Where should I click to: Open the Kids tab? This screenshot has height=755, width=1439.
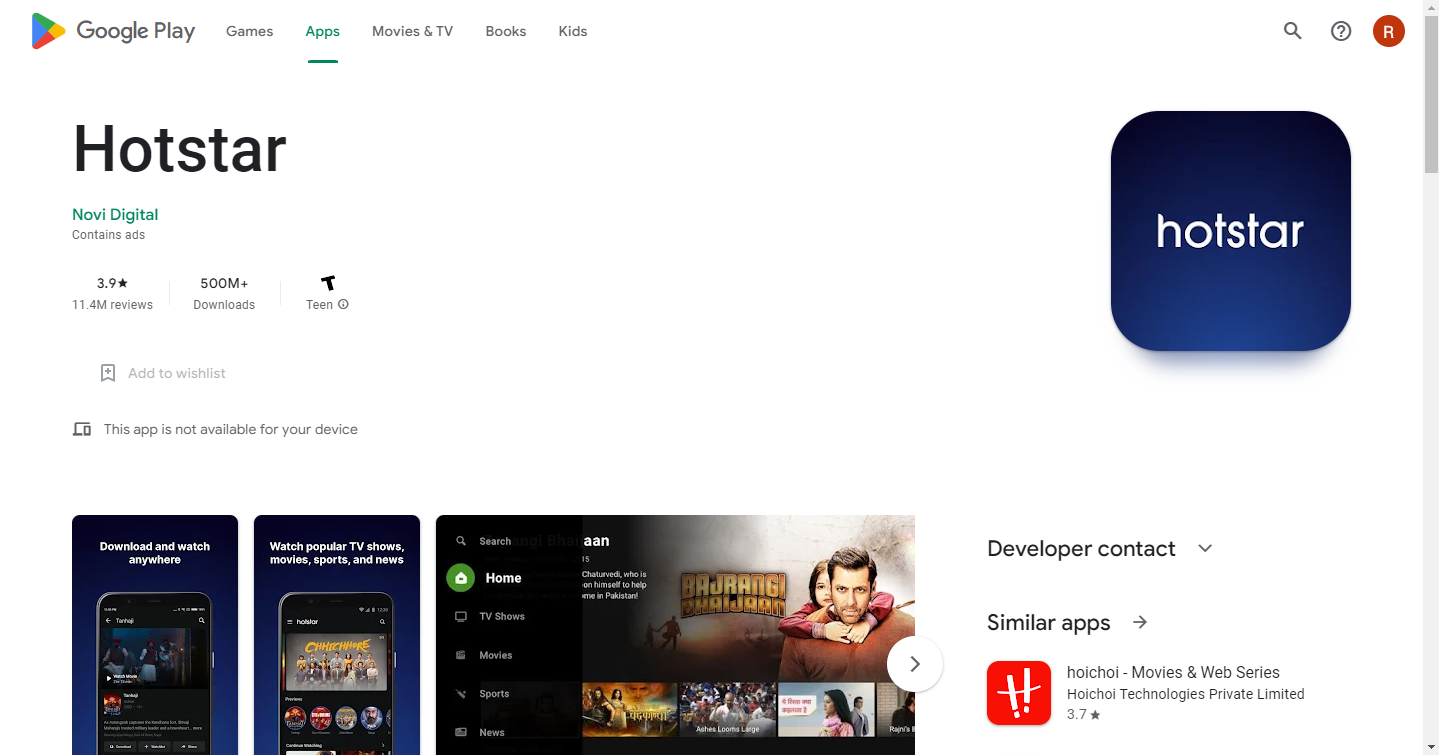tap(573, 31)
